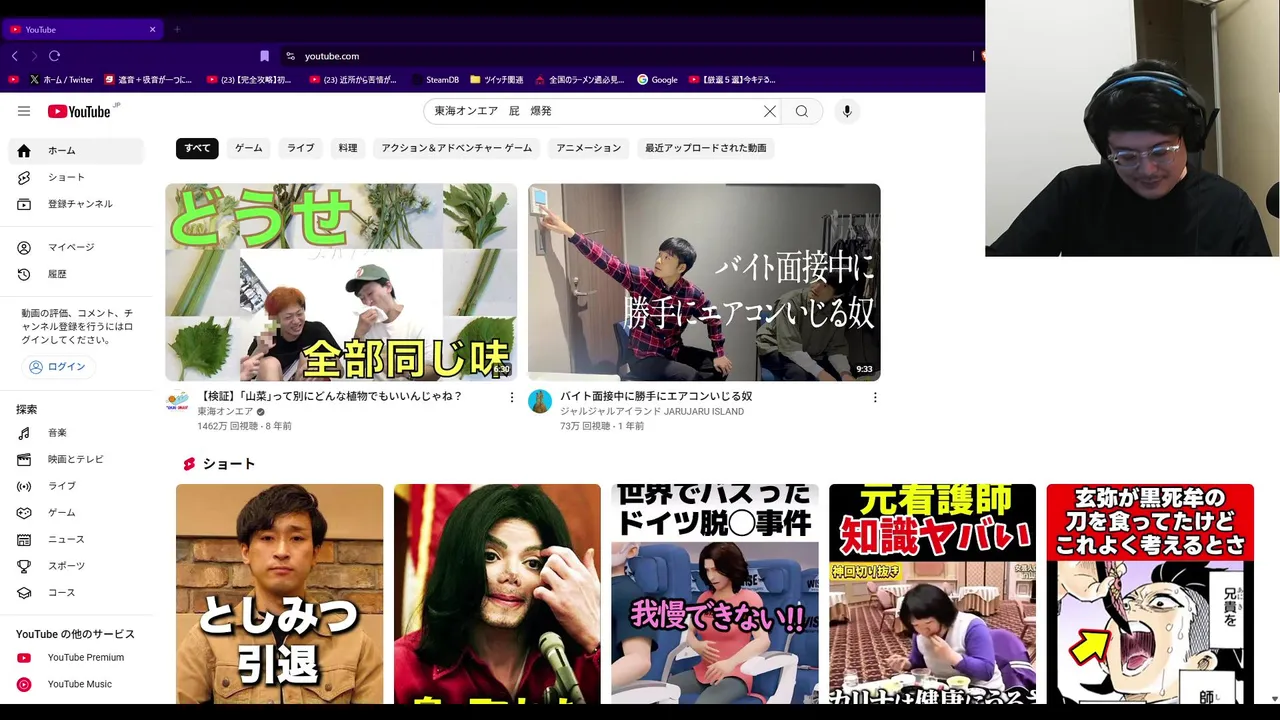Open ジャルジャルアイランド JARUJARU ISLAND channel link
1280x720 pixels.
(x=652, y=412)
